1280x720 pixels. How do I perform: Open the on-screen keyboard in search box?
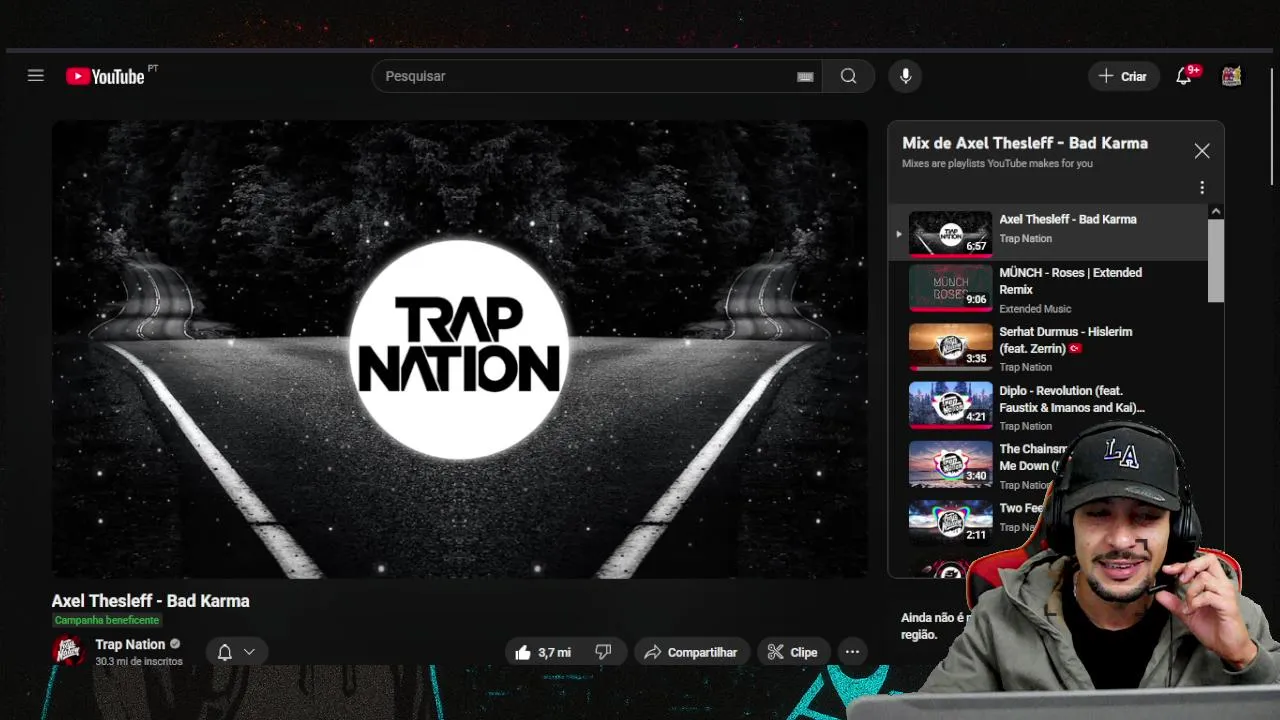(805, 77)
